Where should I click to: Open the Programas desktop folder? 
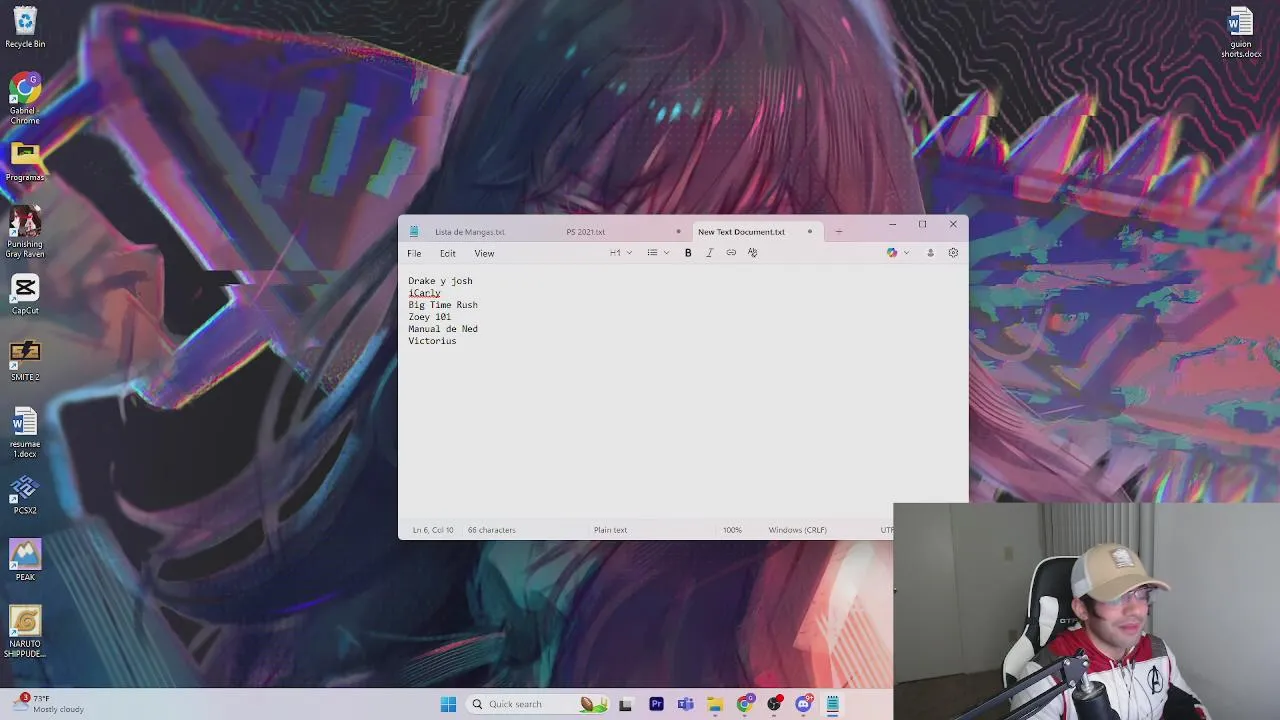(25, 162)
